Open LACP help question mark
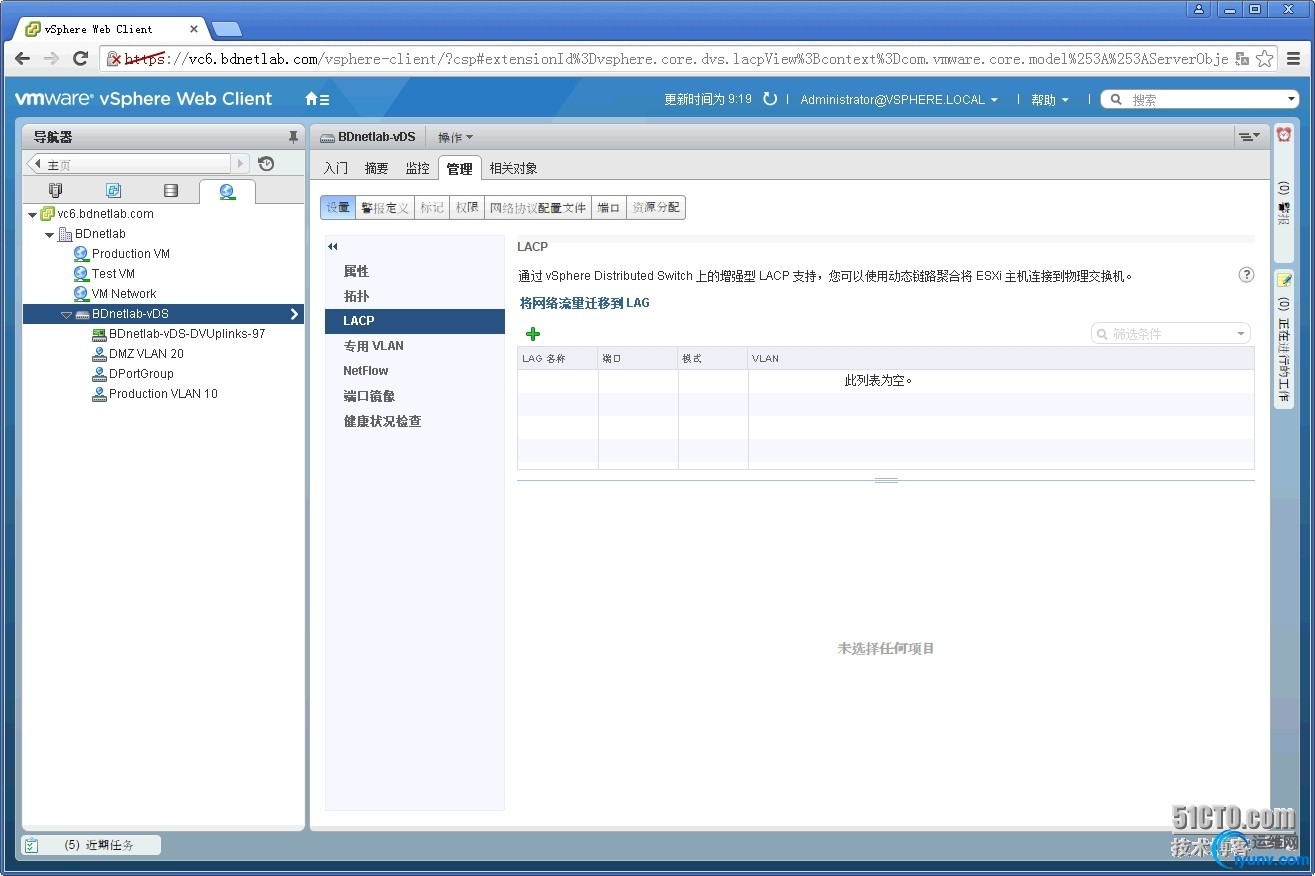The image size is (1315, 876). tap(1246, 275)
